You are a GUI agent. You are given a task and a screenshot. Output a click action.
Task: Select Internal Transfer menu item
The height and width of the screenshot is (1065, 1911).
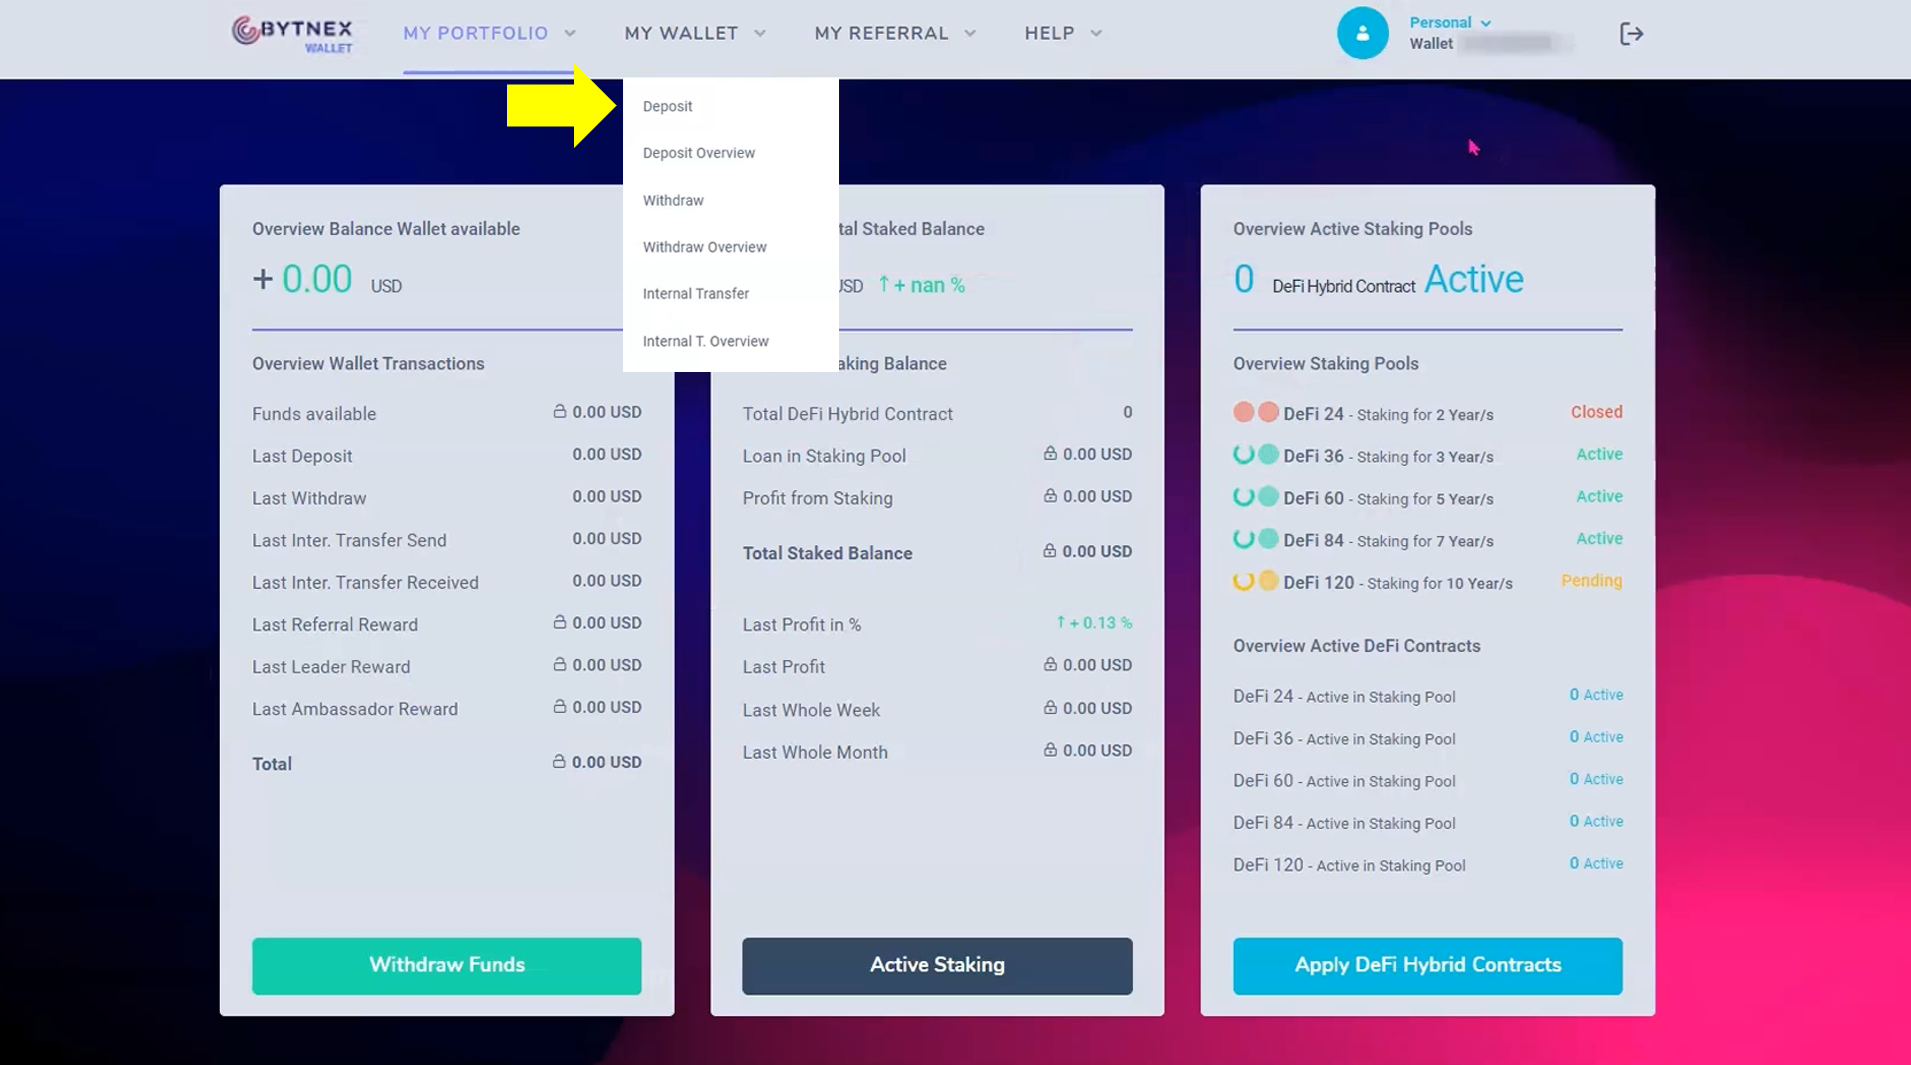pyautogui.click(x=695, y=294)
